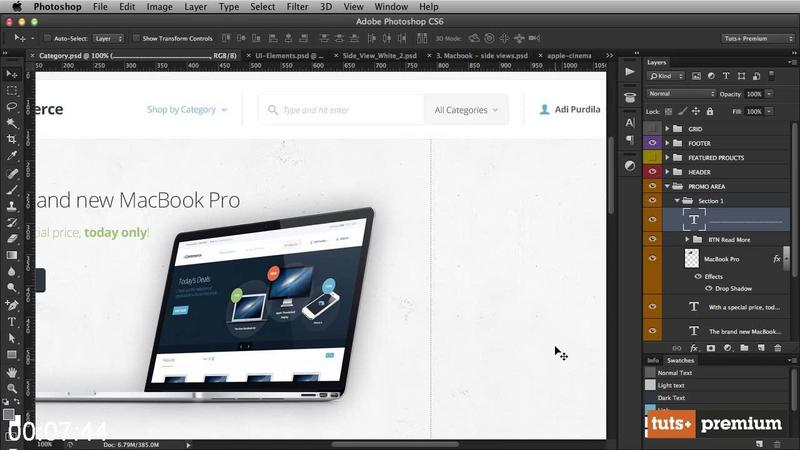Click the Lock all padlock icon
This screenshot has height=450, width=800.
(710, 111)
